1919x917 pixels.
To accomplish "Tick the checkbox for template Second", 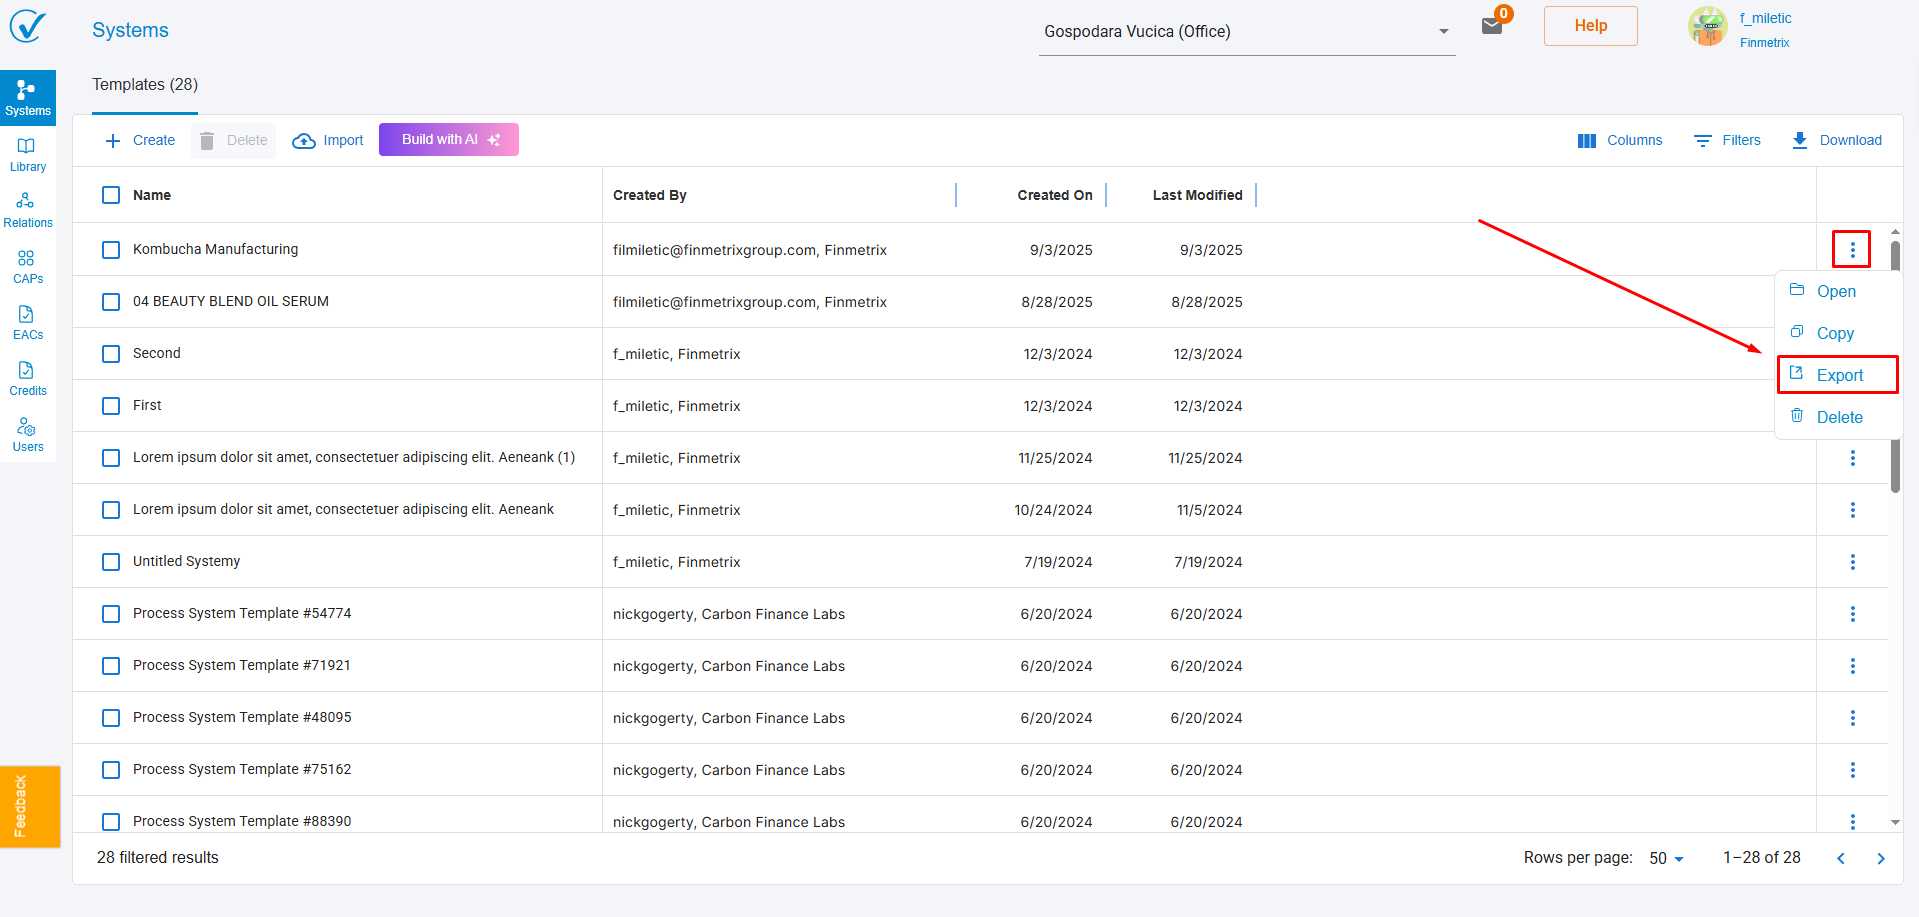I will pyautogui.click(x=111, y=354).
